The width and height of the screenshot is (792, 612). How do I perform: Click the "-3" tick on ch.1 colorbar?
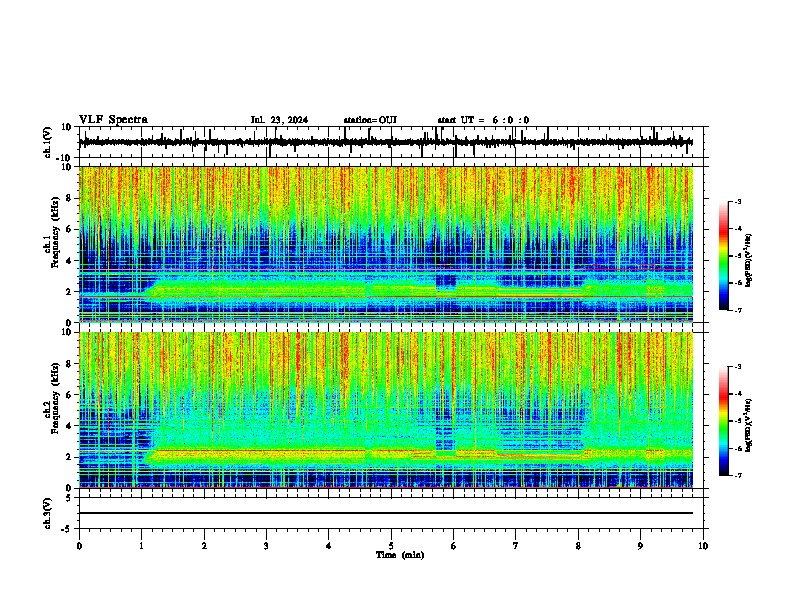point(738,202)
